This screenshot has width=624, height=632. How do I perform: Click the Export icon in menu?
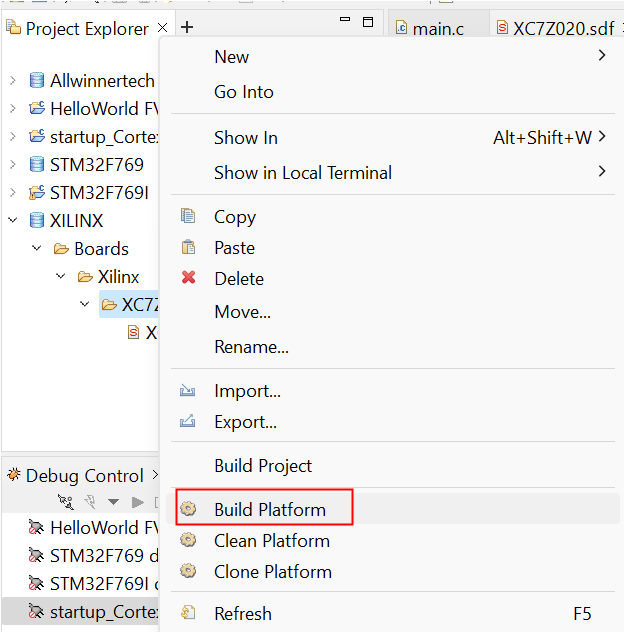coord(187,422)
